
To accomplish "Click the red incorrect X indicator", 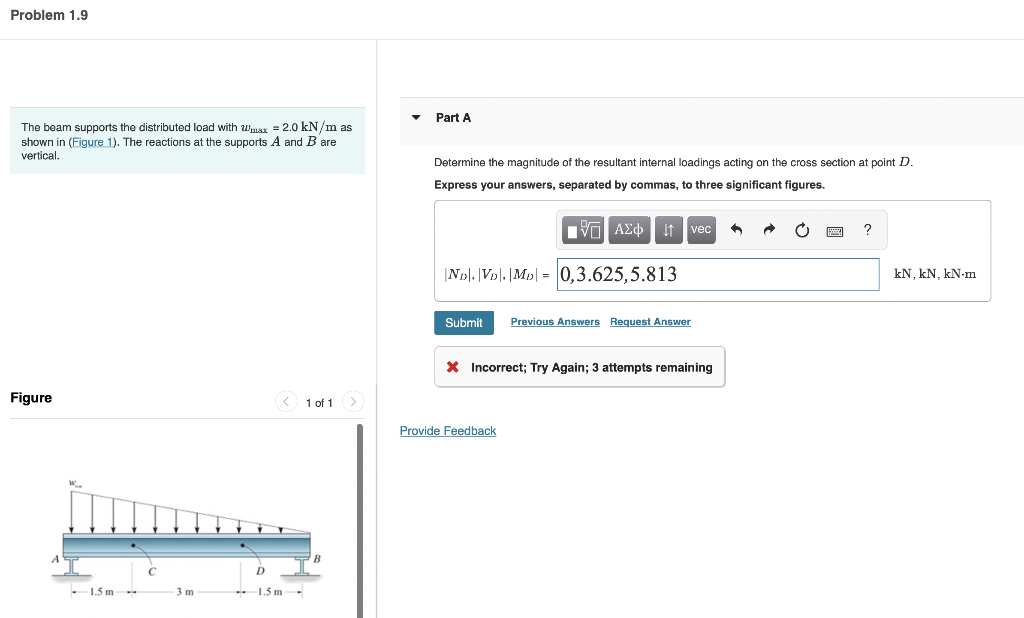I will [x=452, y=366].
